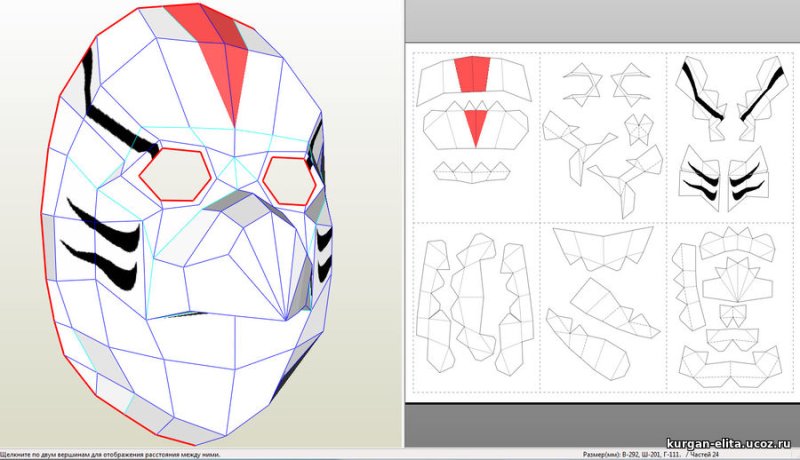Select the left hexagonal eye hole on 3D mask
800x460 pixels.
[x=174, y=174]
